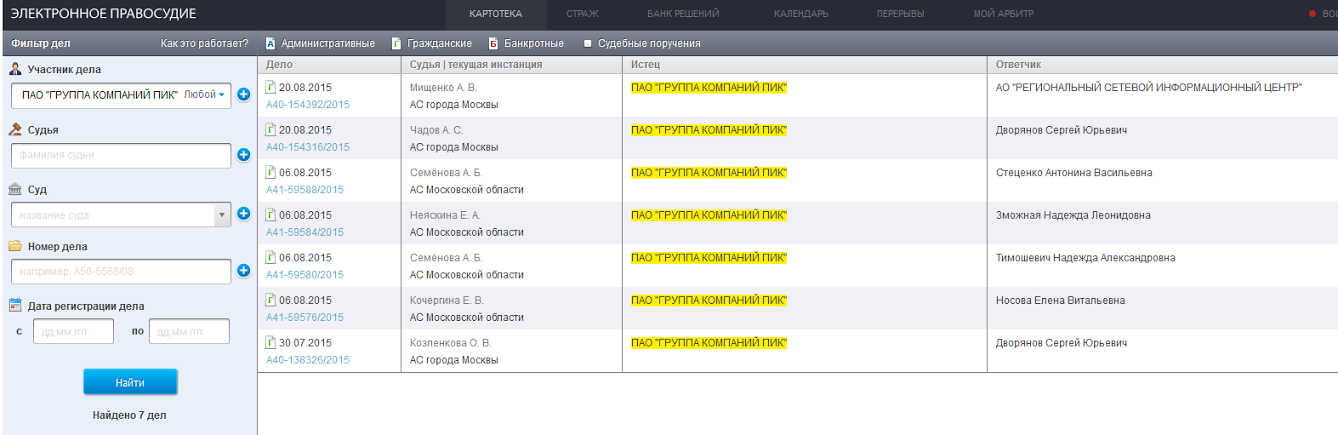This screenshot has height=435, width=1338.
Task: Click the Суд building icon
Action: point(15,189)
